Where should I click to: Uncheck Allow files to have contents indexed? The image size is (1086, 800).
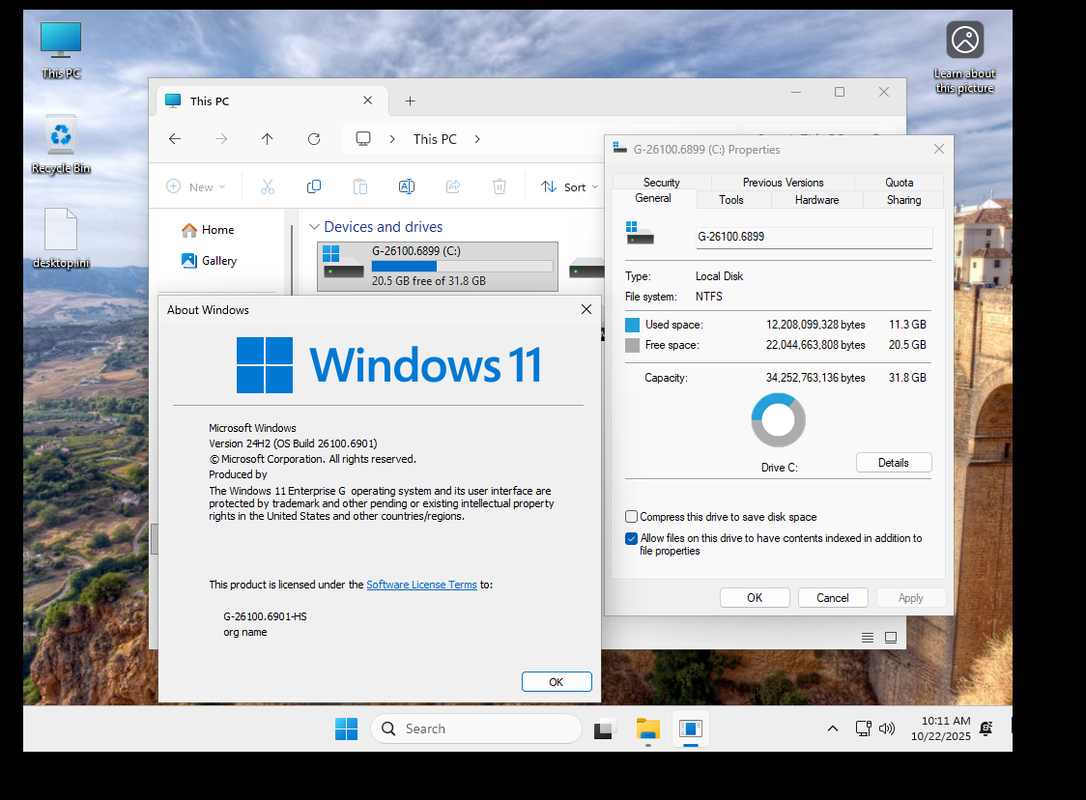pyautogui.click(x=631, y=538)
